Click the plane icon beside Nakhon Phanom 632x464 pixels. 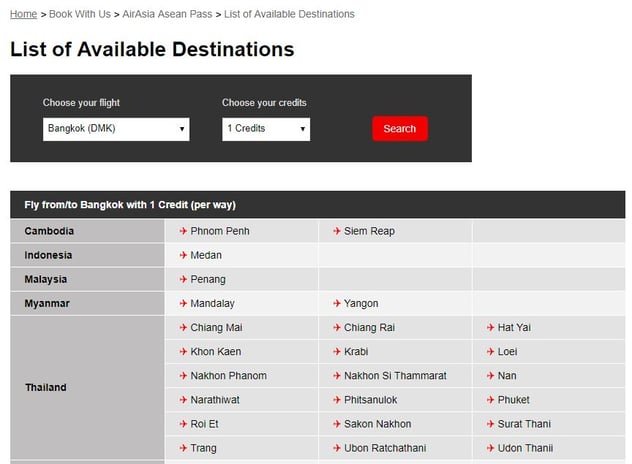tap(183, 376)
